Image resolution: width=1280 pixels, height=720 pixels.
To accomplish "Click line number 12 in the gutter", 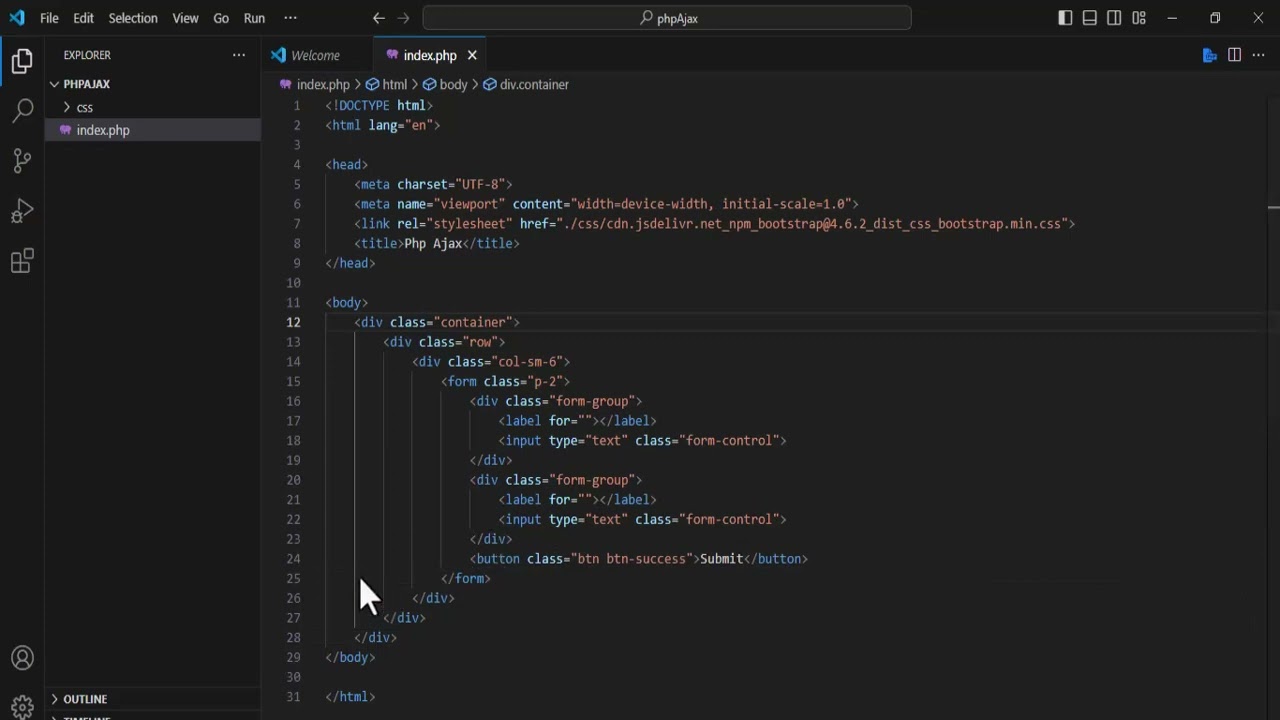I will [293, 322].
